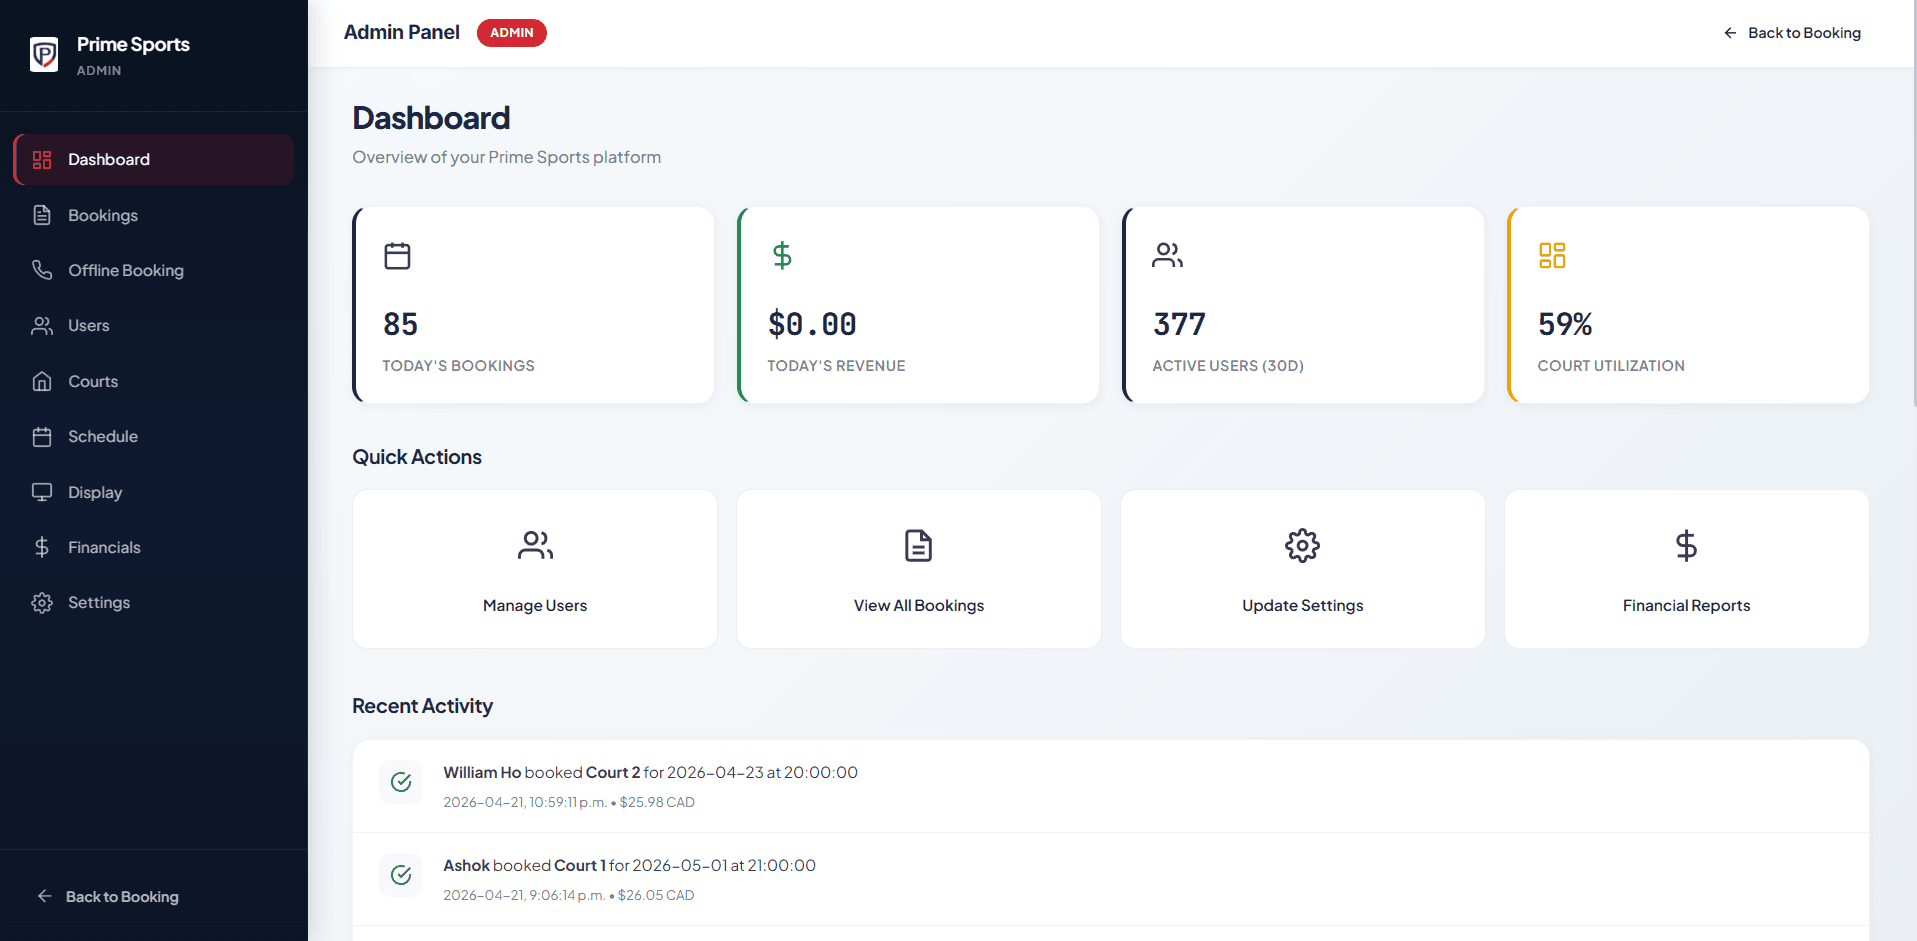Click the check icon beside William Ho's booking
This screenshot has width=1917, height=941.
click(401, 782)
